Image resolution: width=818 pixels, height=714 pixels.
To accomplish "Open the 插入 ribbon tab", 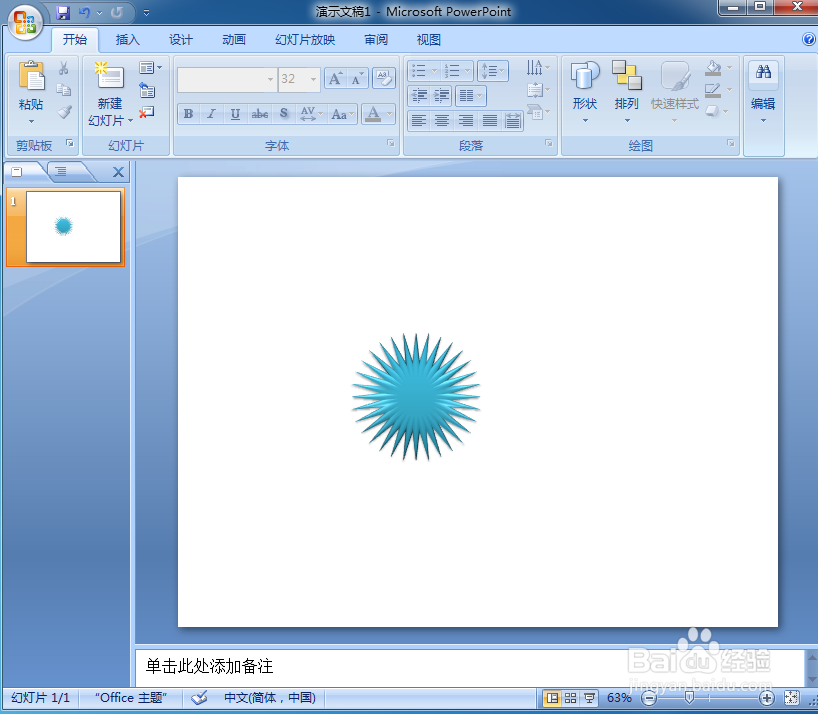I will click(x=127, y=40).
